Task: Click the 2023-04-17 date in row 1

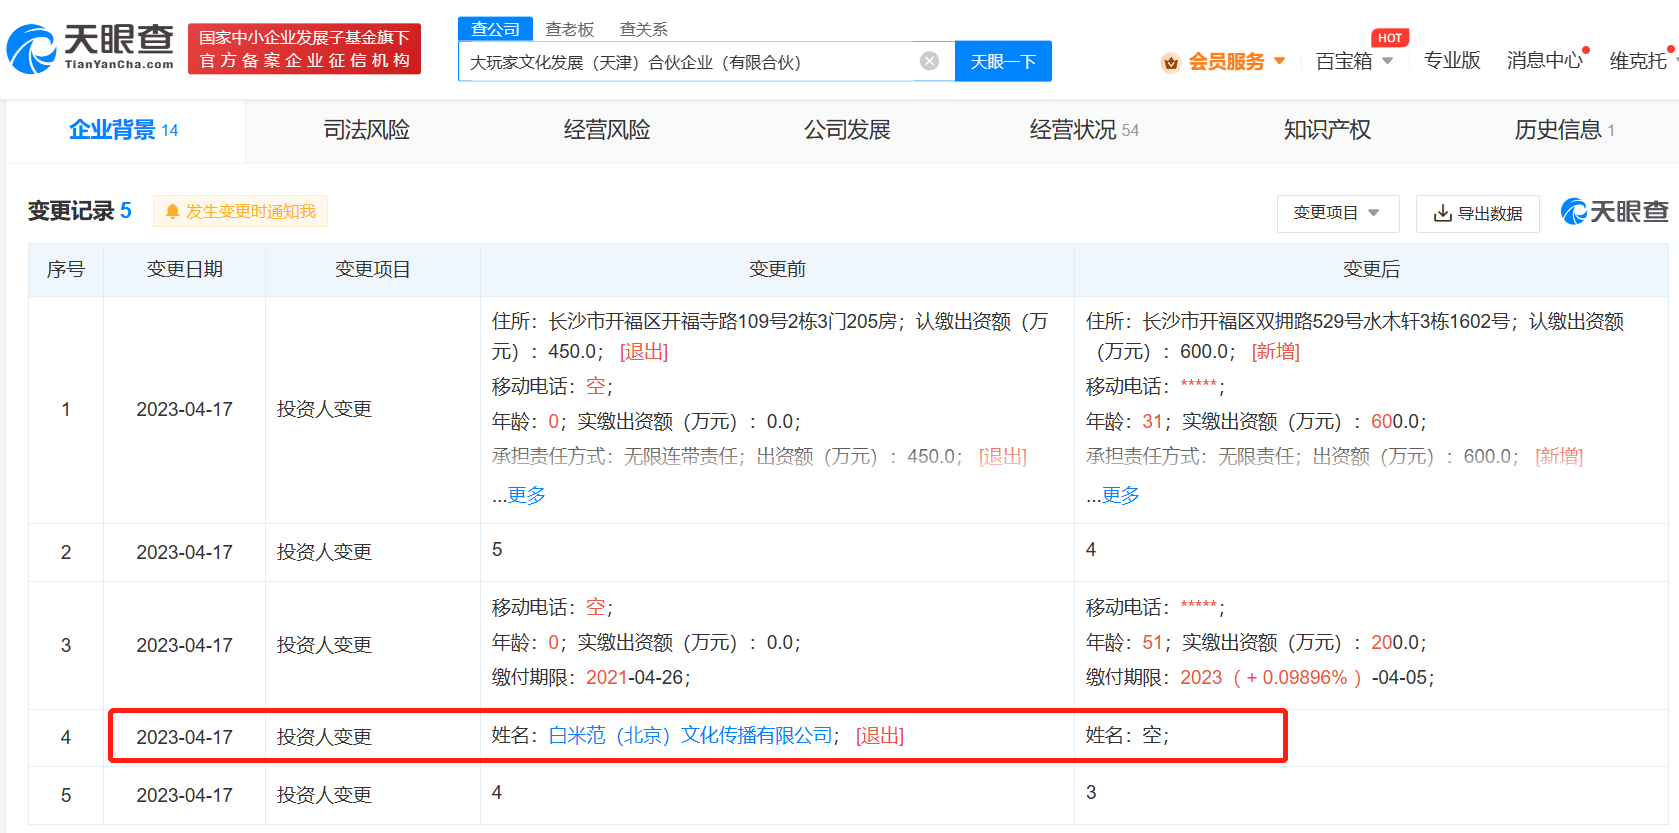Action: click(185, 410)
